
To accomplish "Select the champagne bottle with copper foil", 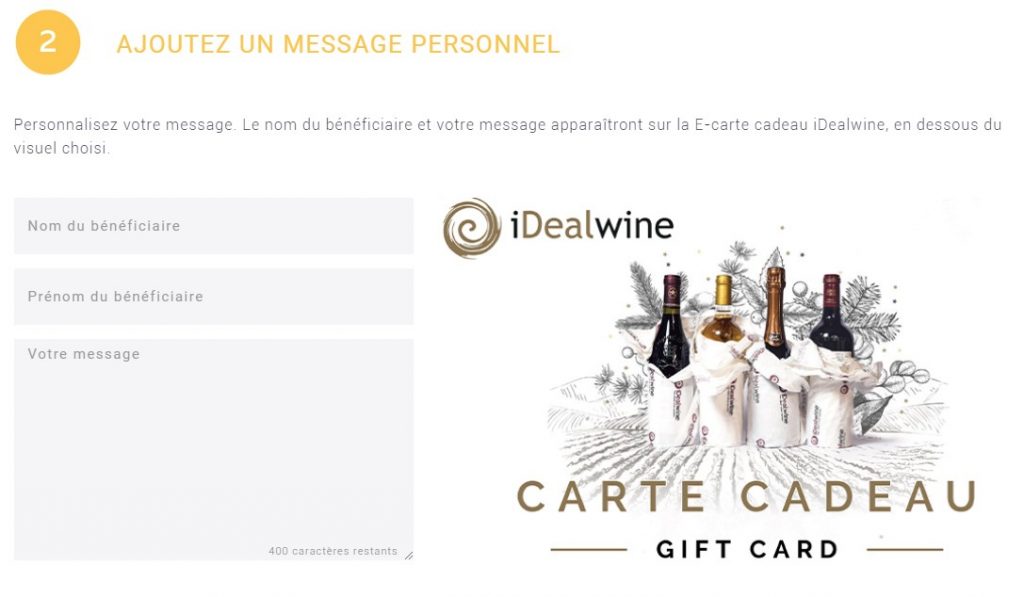I will (x=775, y=312).
